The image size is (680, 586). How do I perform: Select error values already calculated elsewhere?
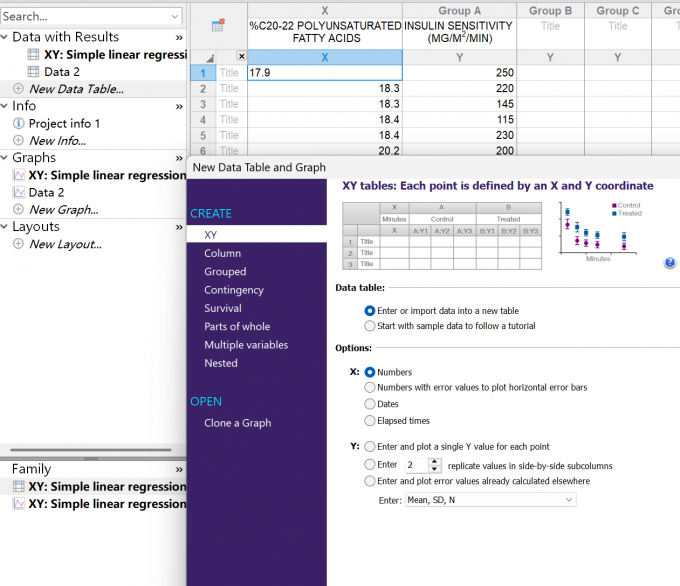pos(369,481)
